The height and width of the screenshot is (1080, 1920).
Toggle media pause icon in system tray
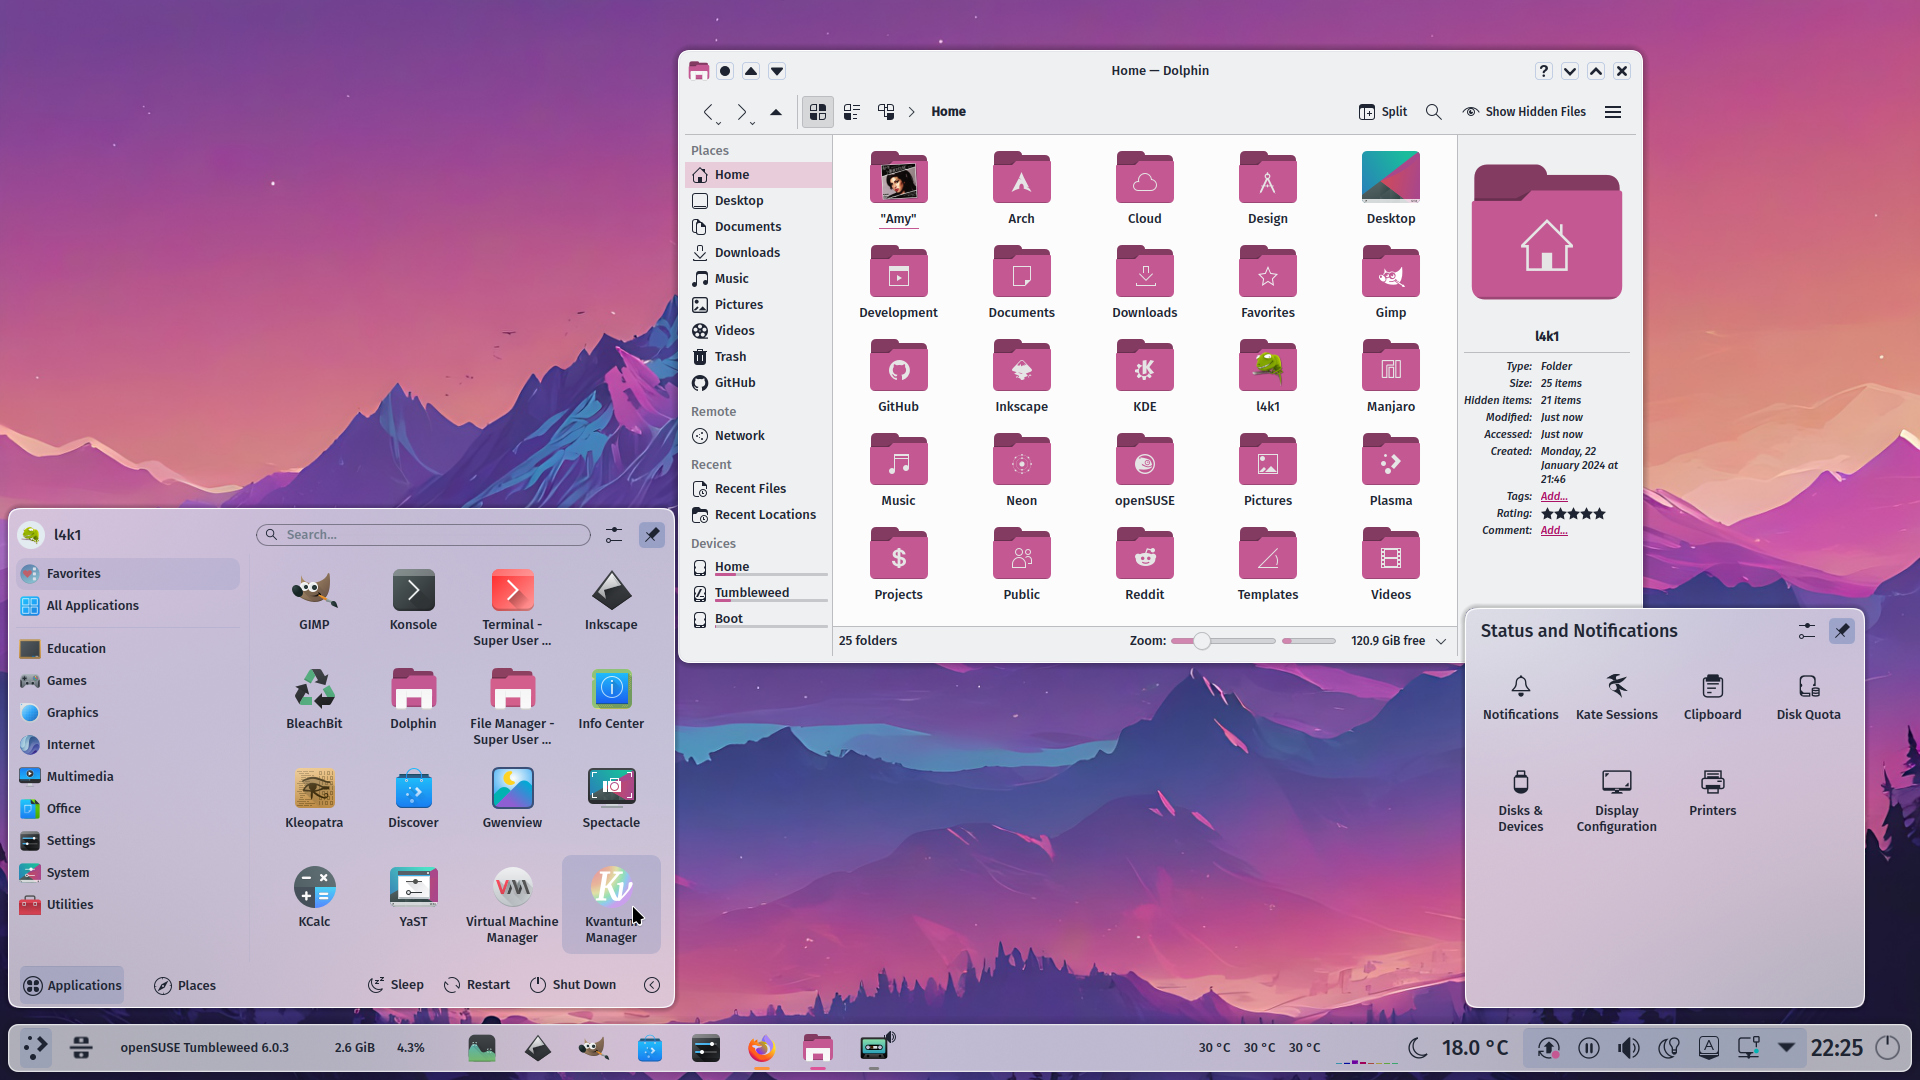point(1588,1048)
